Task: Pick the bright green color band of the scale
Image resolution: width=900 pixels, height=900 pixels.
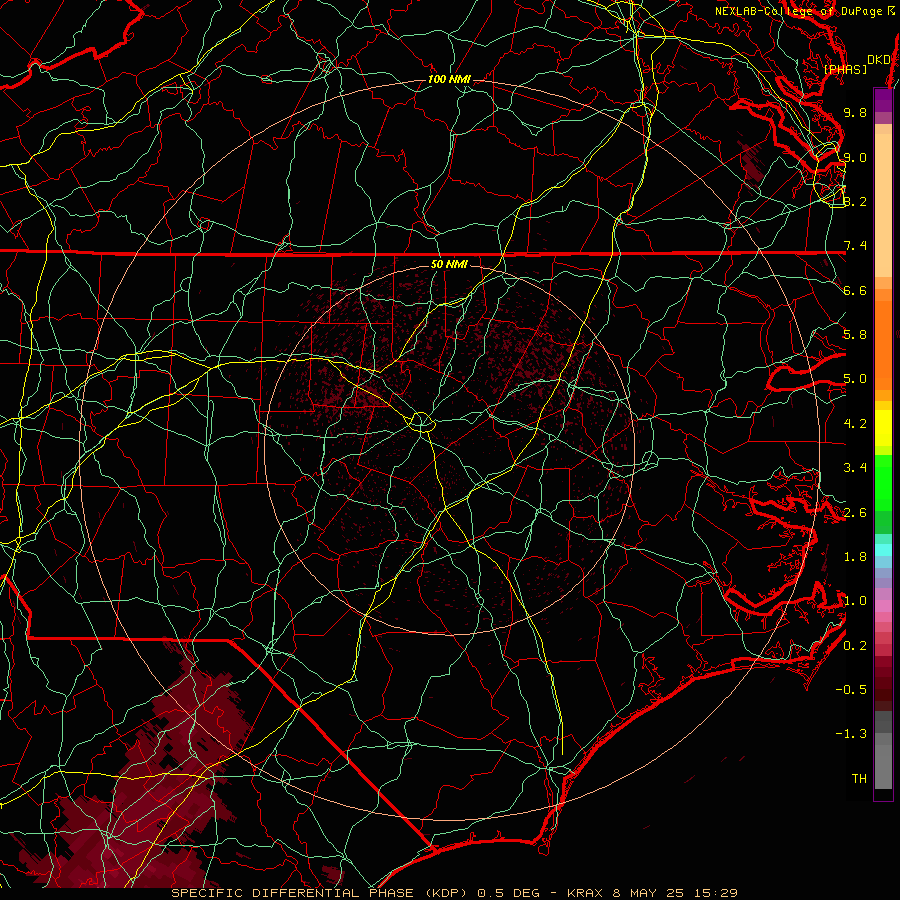Action: (x=883, y=481)
